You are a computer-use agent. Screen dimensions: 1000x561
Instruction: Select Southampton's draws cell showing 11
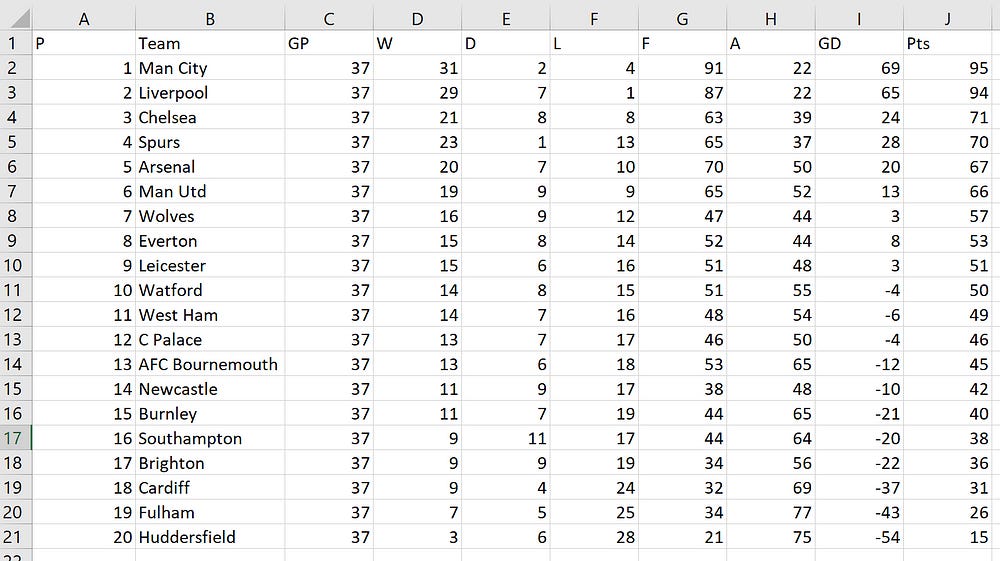click(x=506, y=439)
